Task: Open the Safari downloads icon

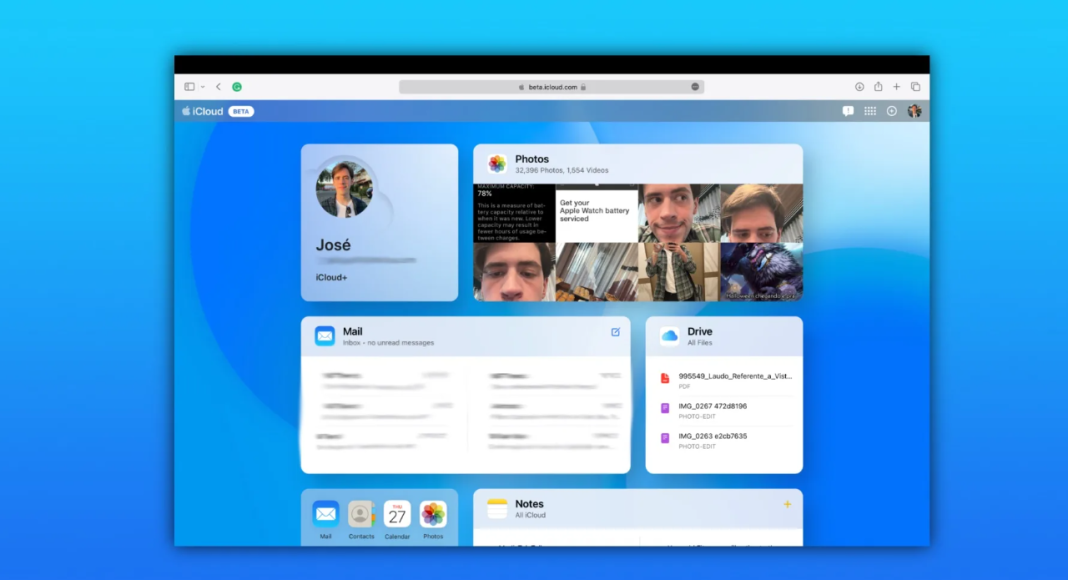Action: click(860, 86)
